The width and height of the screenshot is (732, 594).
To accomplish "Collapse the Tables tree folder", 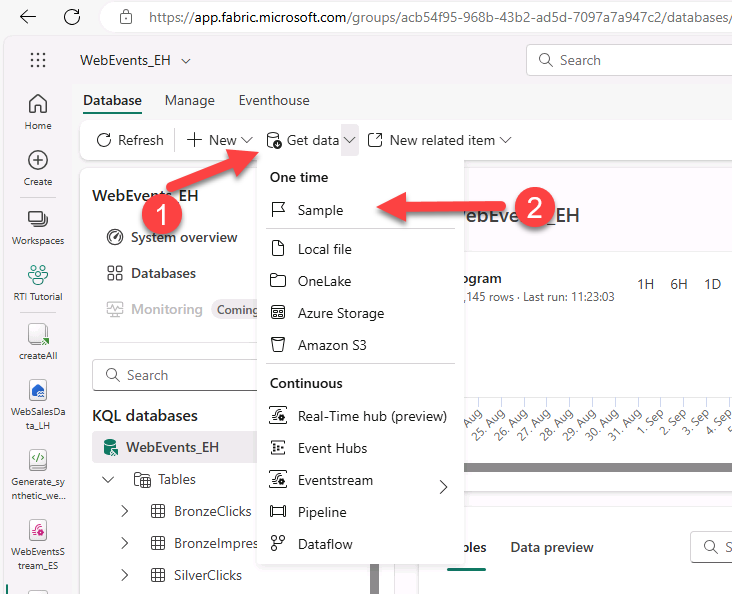I will coord(108,480).
